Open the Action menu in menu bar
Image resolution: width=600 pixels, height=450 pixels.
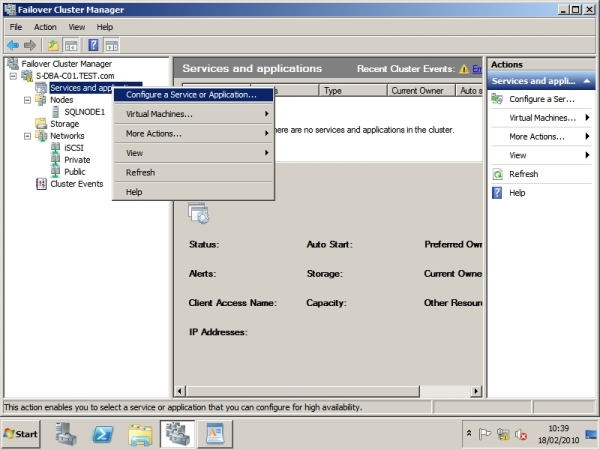(x=45, y=26)
